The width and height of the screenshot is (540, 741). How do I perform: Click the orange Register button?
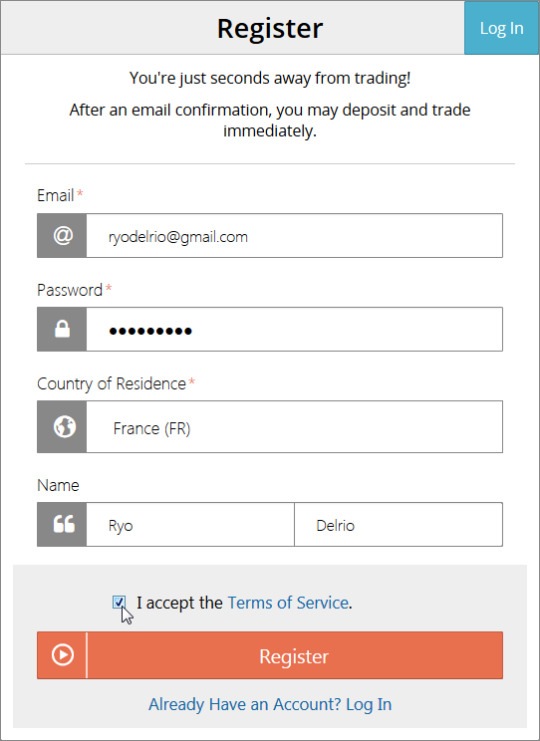click(270, 655)
